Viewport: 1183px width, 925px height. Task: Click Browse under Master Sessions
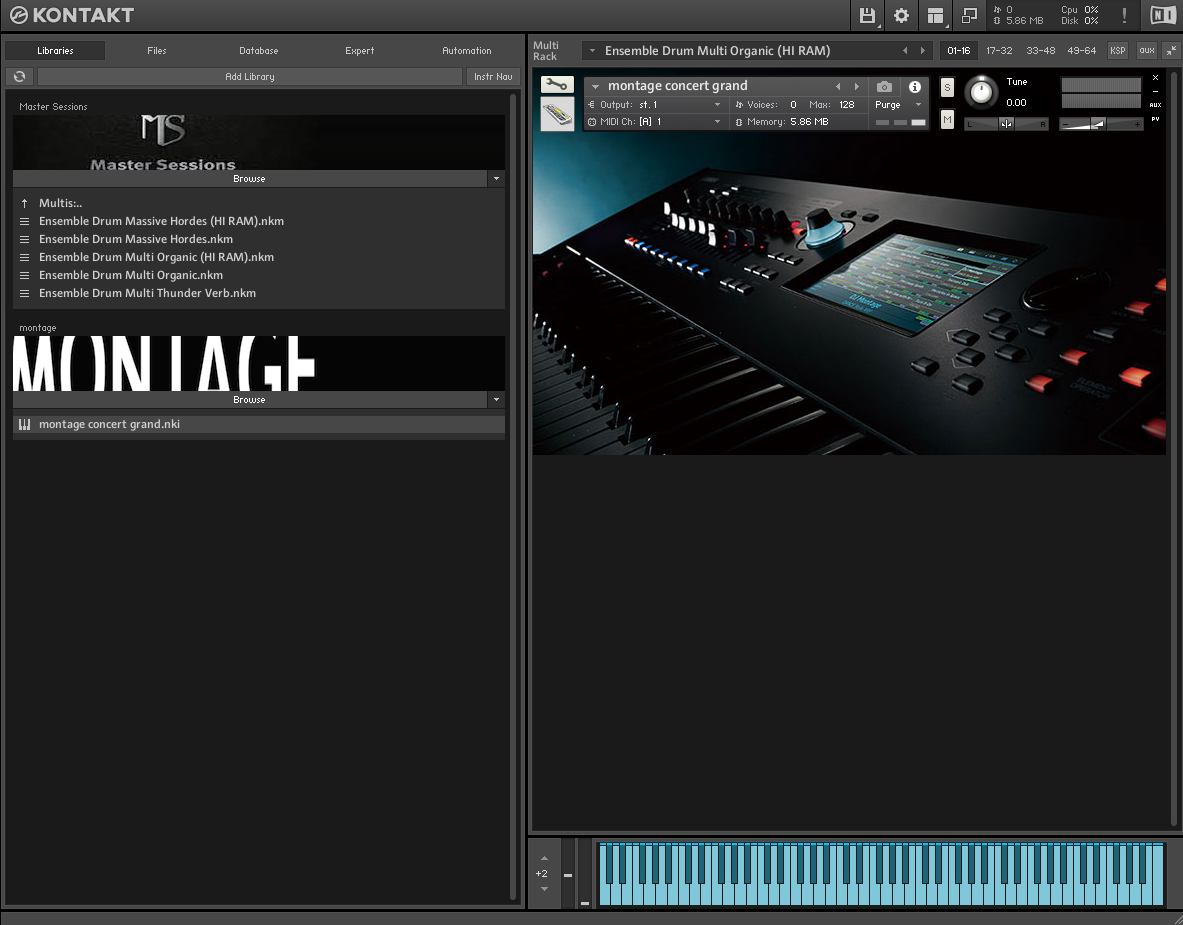pos(249,179)
